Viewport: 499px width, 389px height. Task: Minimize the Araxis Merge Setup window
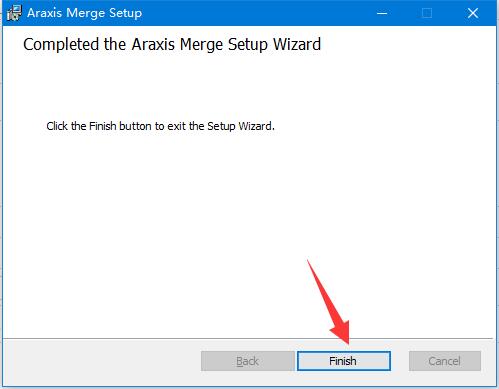click(382, 13)
